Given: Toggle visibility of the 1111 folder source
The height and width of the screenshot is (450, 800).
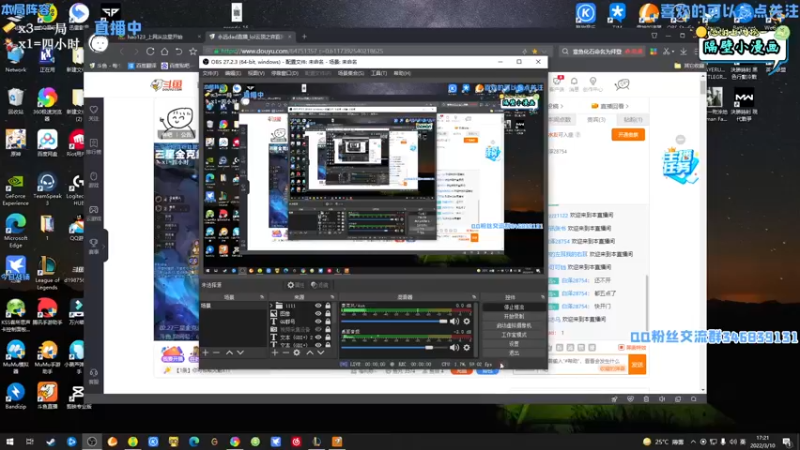Looking at the screenshot, I should coord(318,306).
